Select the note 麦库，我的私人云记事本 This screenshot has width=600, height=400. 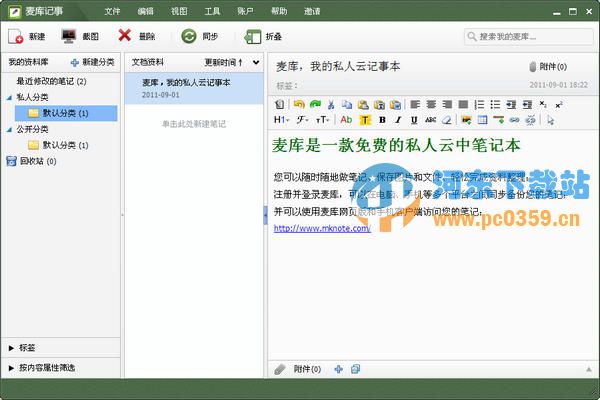pyautogui.click(x=194, y=88)
